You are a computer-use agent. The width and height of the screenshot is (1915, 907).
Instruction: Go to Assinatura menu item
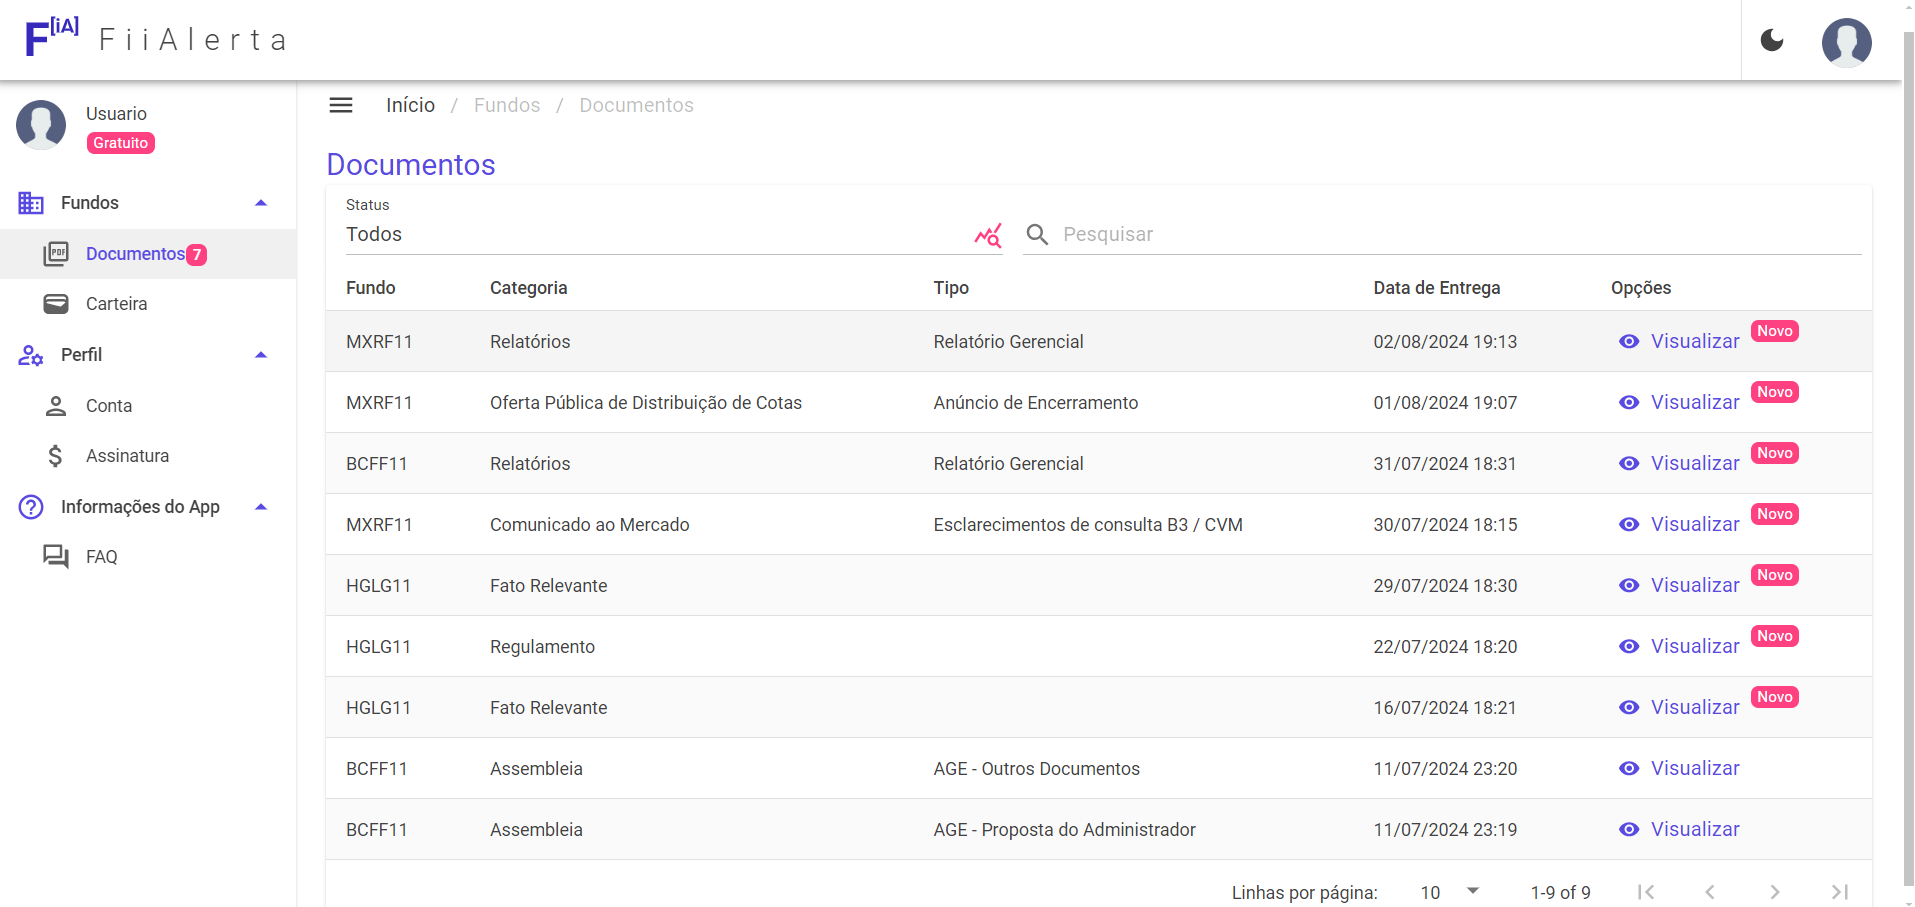point(127,456)
